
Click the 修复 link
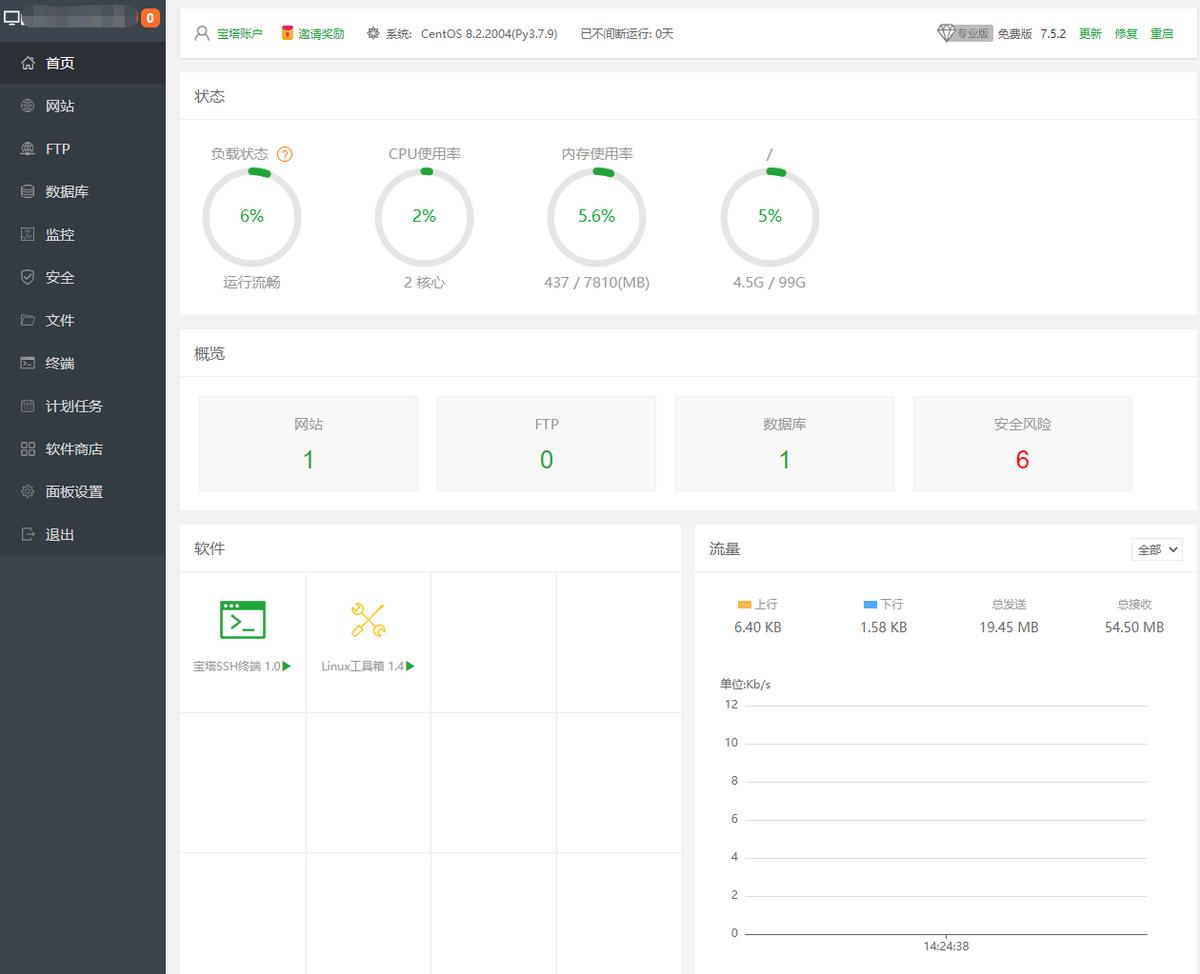pyautogui.click(x=1126, y=33)
